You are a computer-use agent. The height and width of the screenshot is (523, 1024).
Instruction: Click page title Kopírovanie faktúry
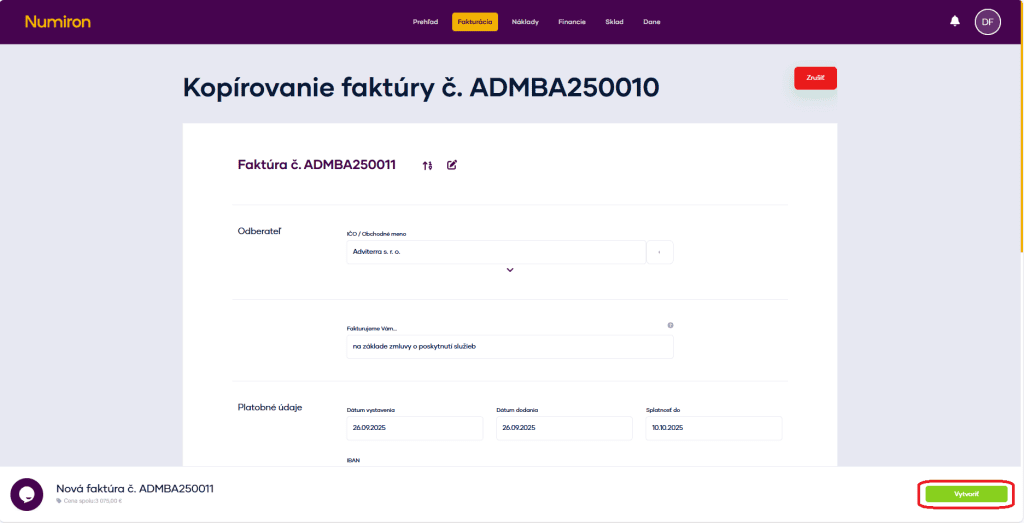coord(421,87)
